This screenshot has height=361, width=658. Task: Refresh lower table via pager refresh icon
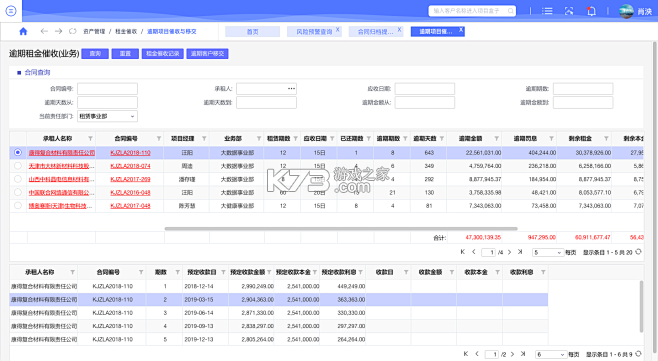pyautogui.click(x=638, y=354)
